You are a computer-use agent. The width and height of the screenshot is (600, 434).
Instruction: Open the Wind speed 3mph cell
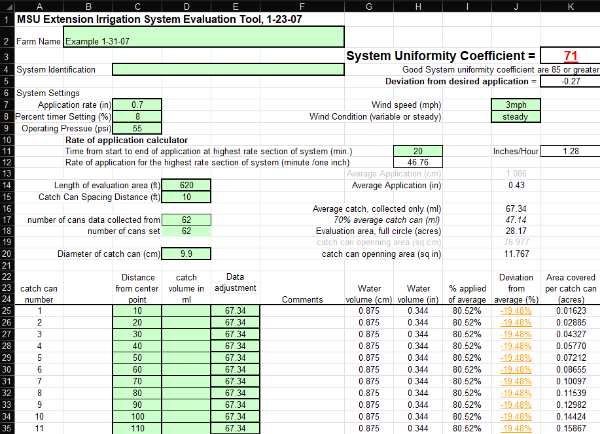pos(516,105)
